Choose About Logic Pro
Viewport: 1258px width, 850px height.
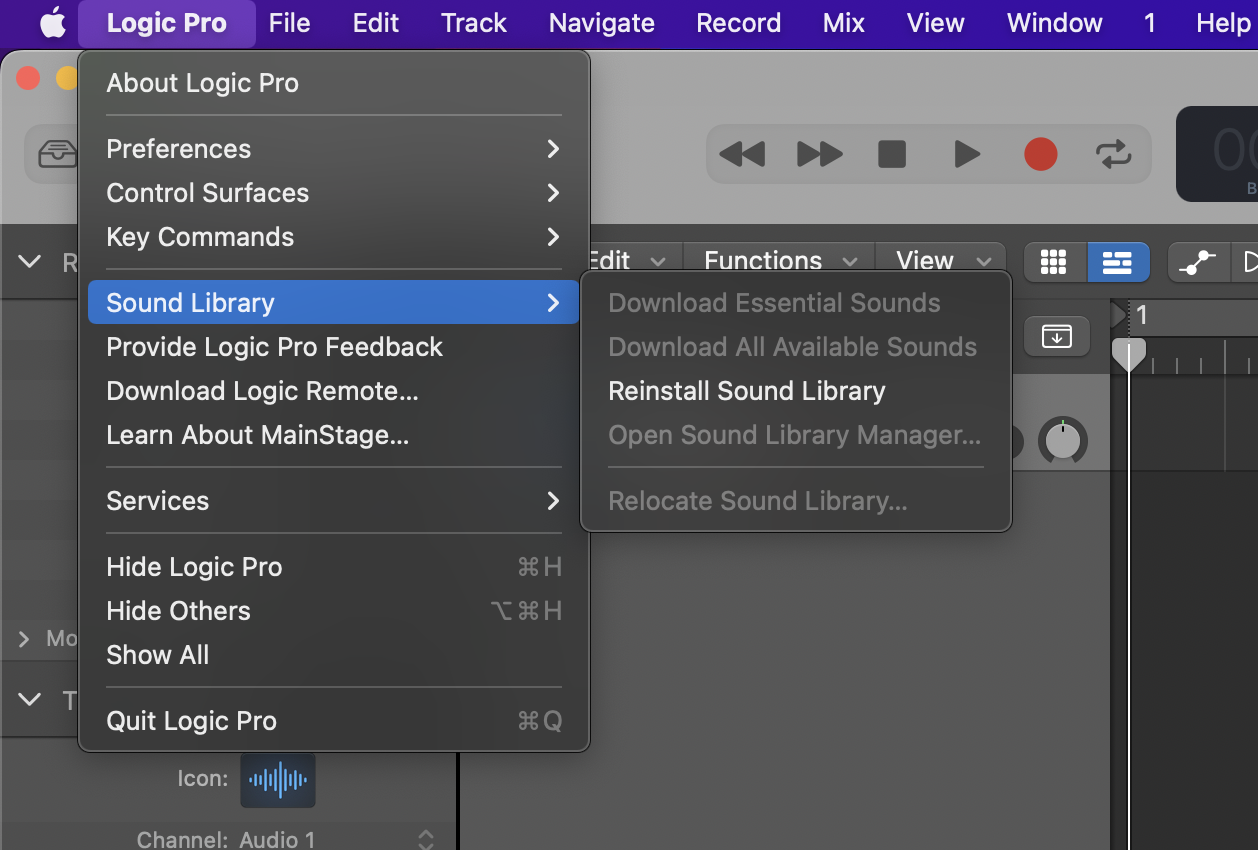coord(333,83)
